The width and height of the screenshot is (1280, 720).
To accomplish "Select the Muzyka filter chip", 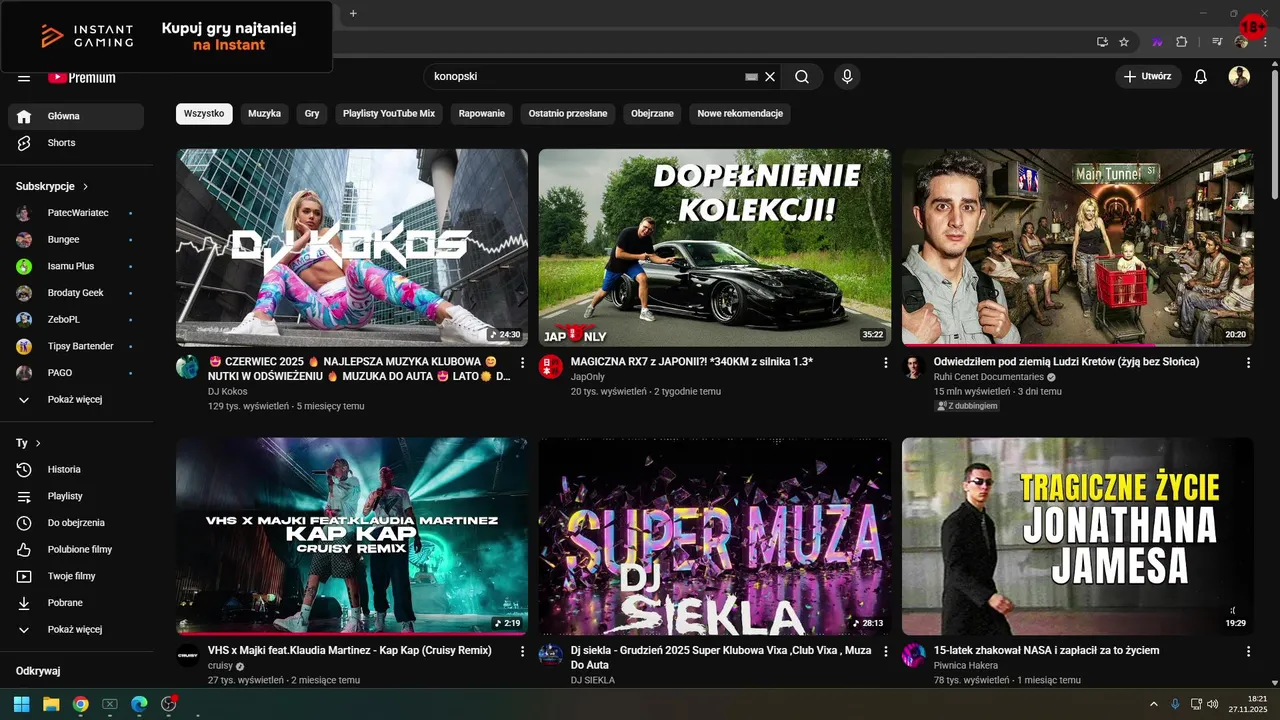I will click(x=264, y=114).
